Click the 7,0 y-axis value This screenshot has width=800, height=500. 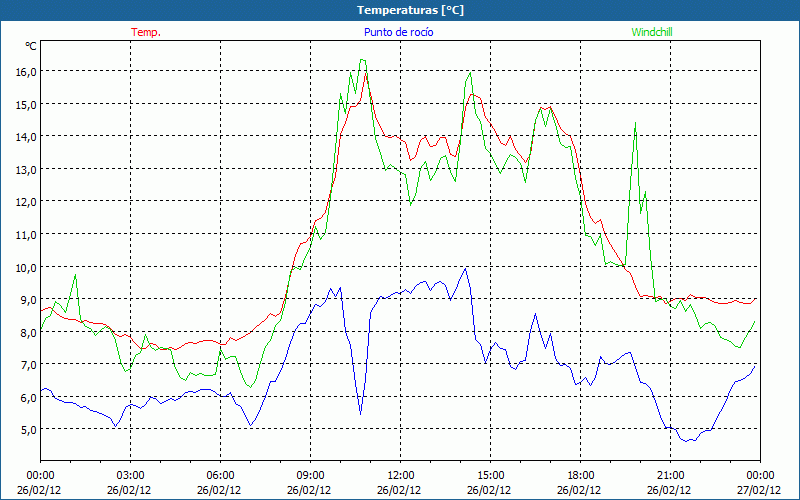coord(25,365)
